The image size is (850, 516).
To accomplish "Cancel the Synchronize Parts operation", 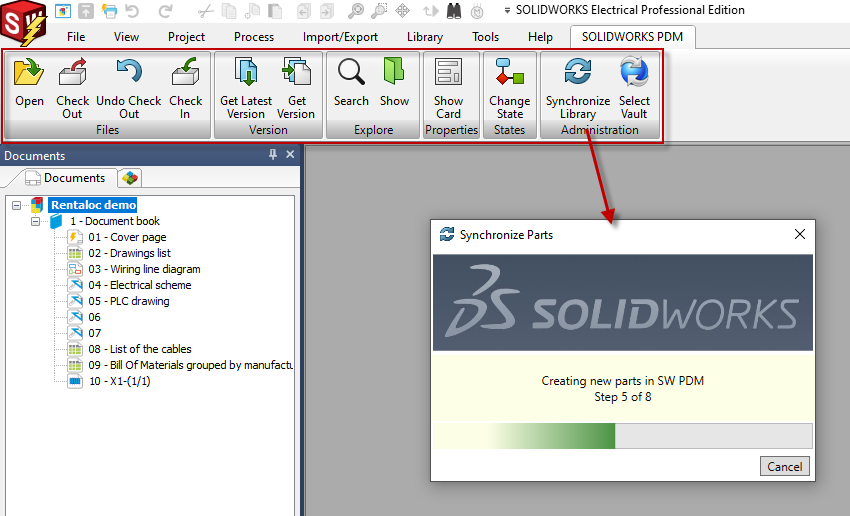I will click(x=784, y=467).
